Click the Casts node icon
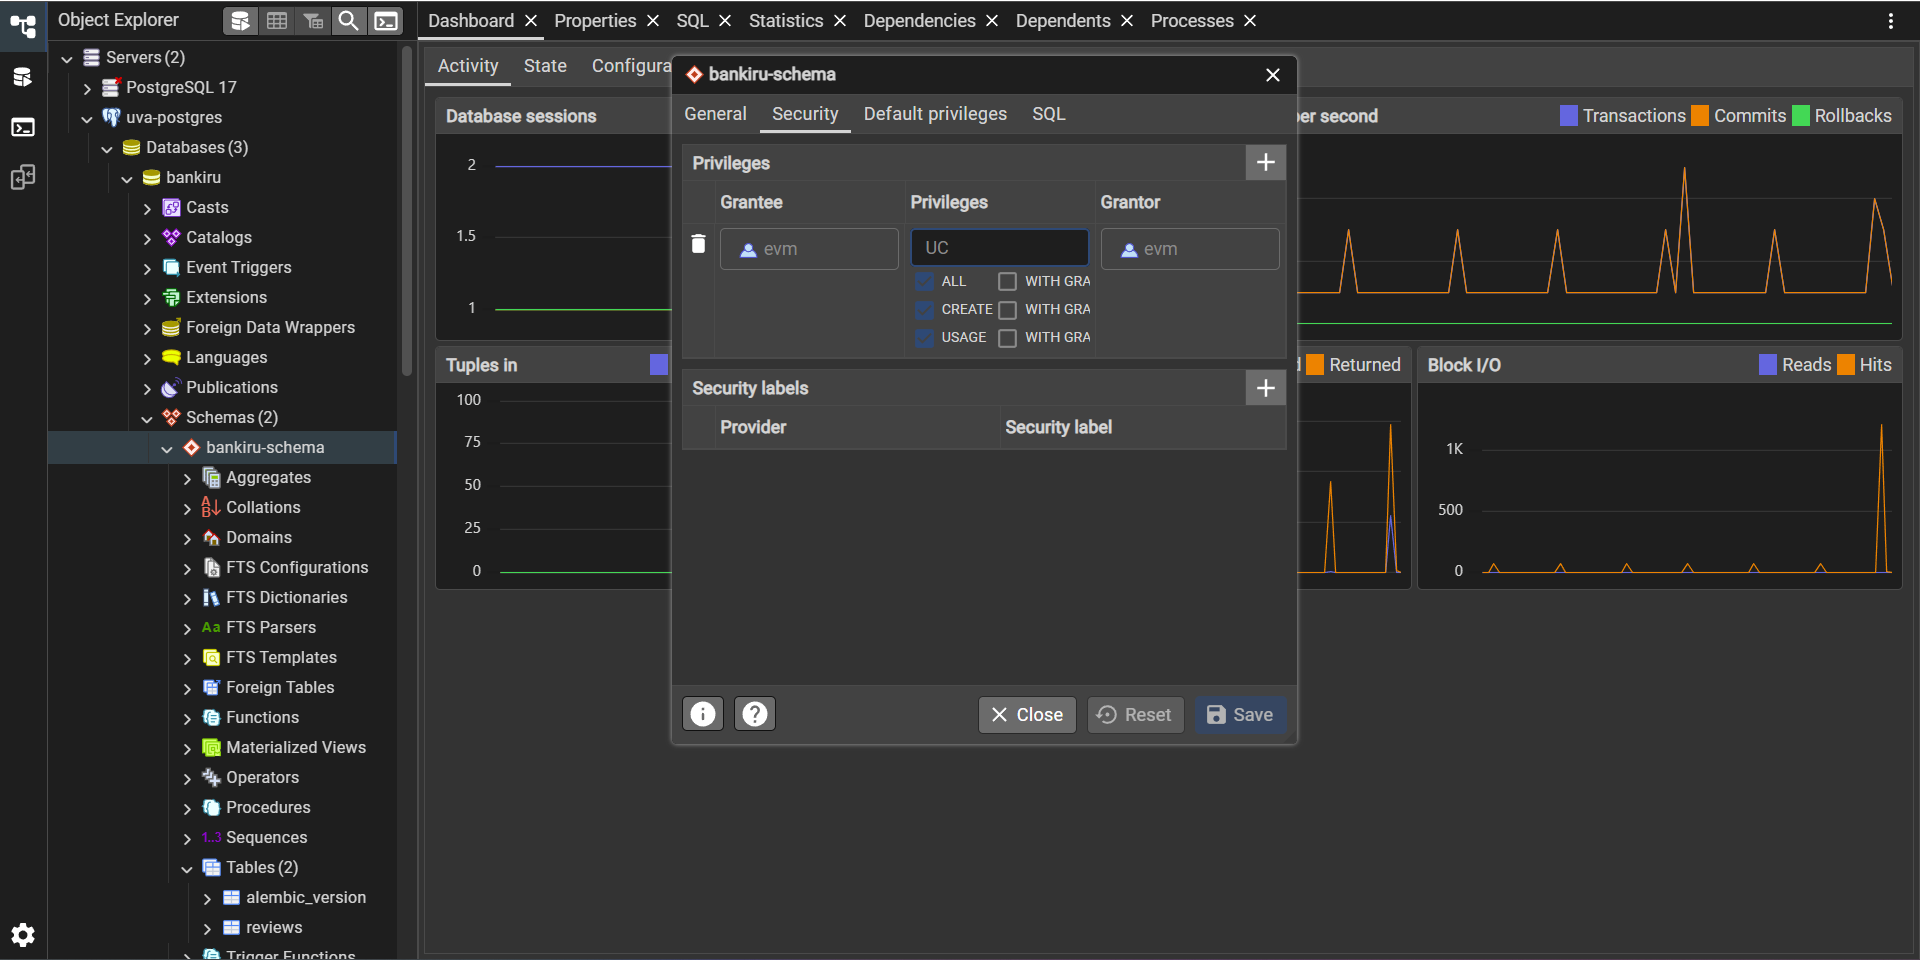This screenshot has width=1920, height=960. (x=172, y=207)
